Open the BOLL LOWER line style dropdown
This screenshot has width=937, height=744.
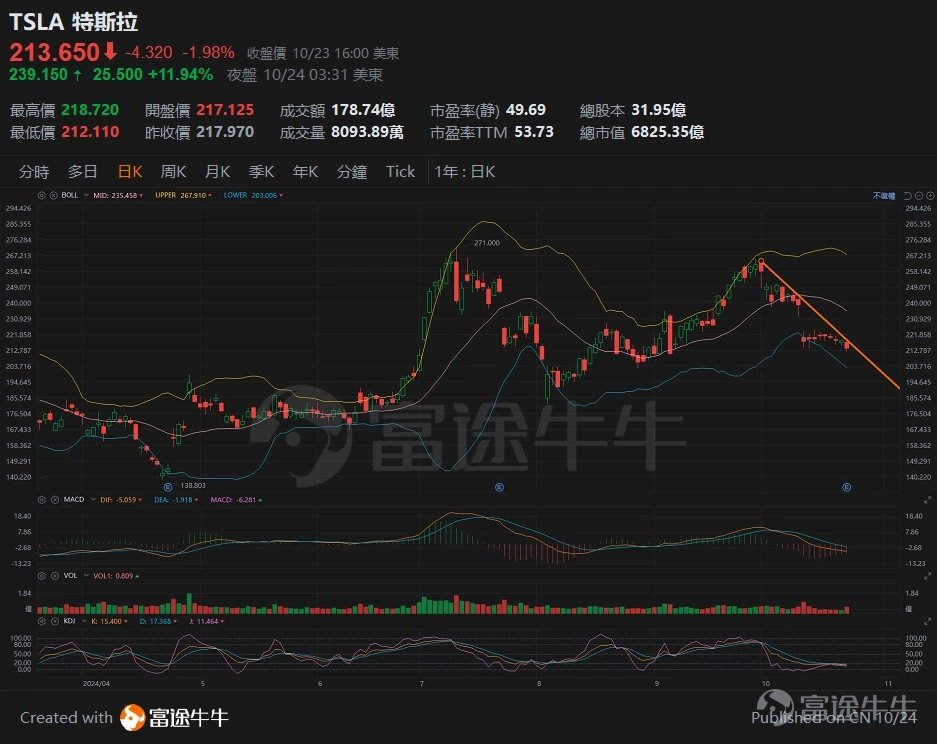coord(281,196)
